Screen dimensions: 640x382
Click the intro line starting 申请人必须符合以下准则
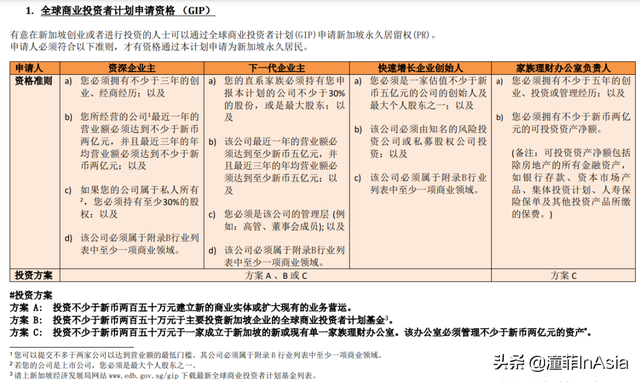point(159,47)
